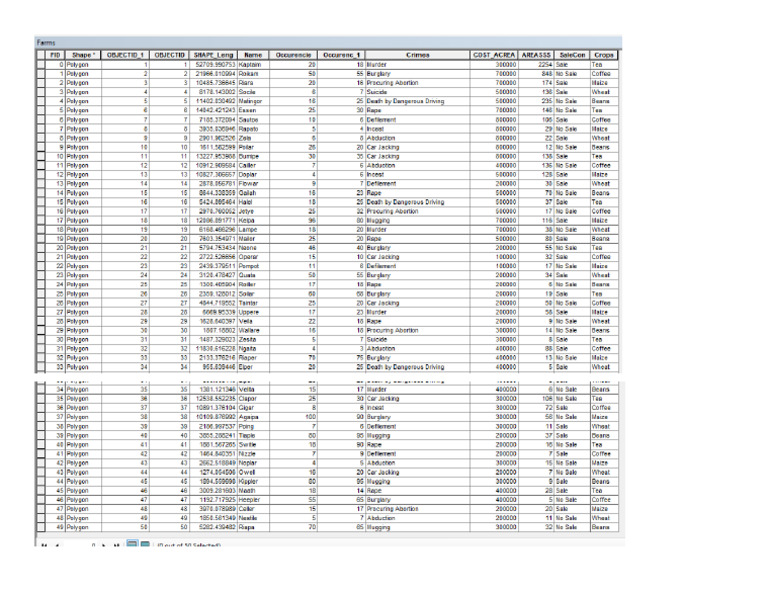Click the name cell Riara
Screen dimensions: 768x594
point(253,83)
